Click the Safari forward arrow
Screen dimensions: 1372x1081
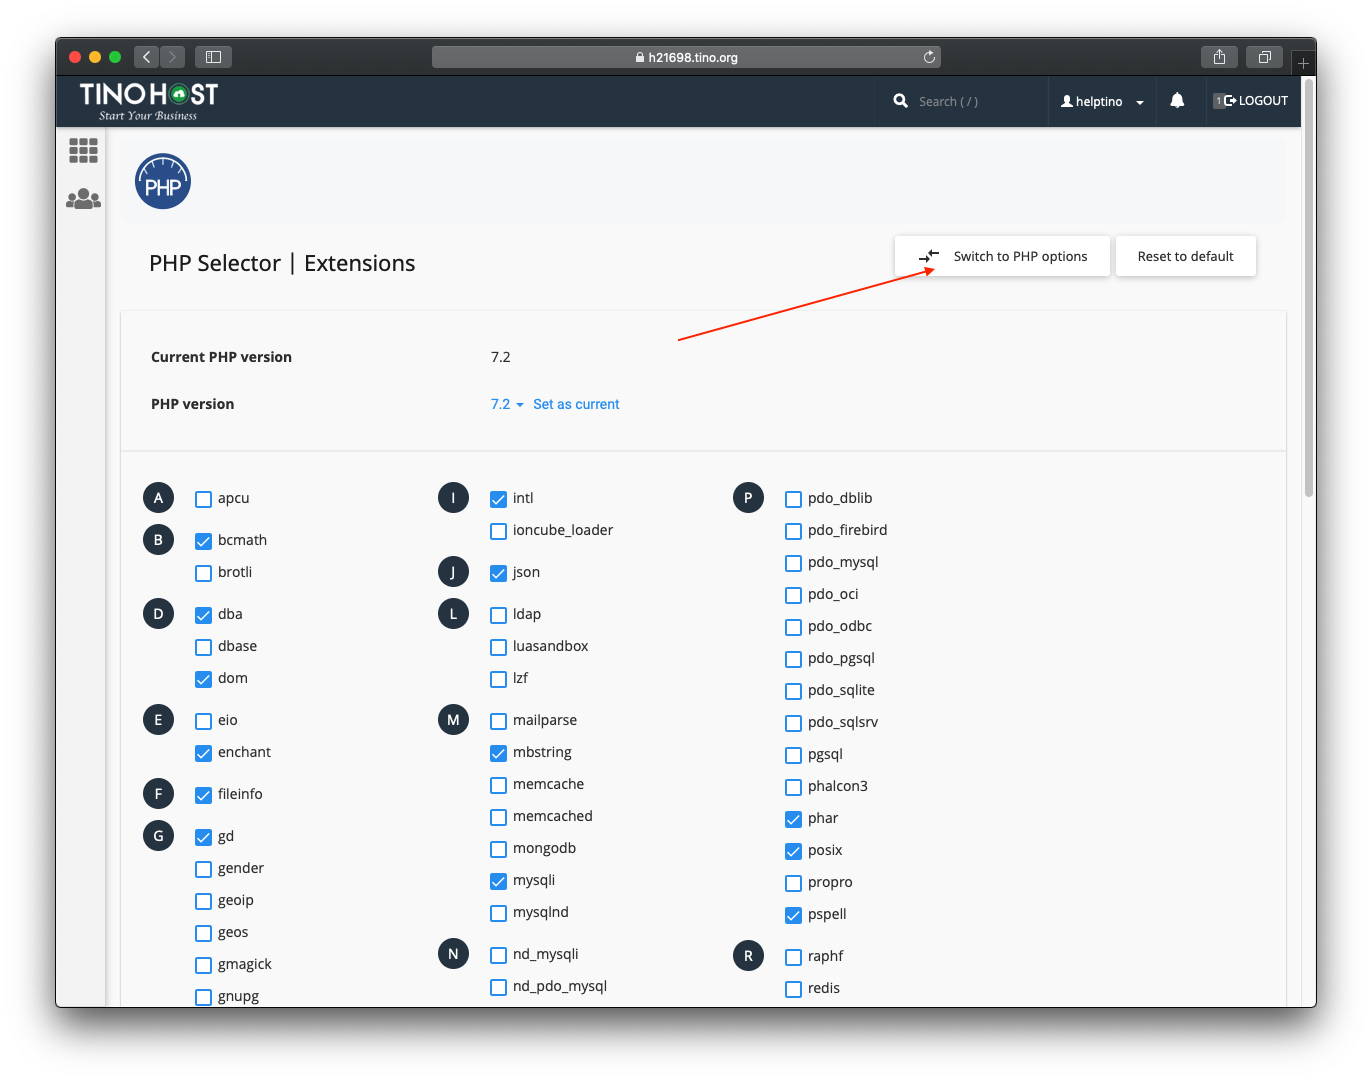(x=173, y=57)
